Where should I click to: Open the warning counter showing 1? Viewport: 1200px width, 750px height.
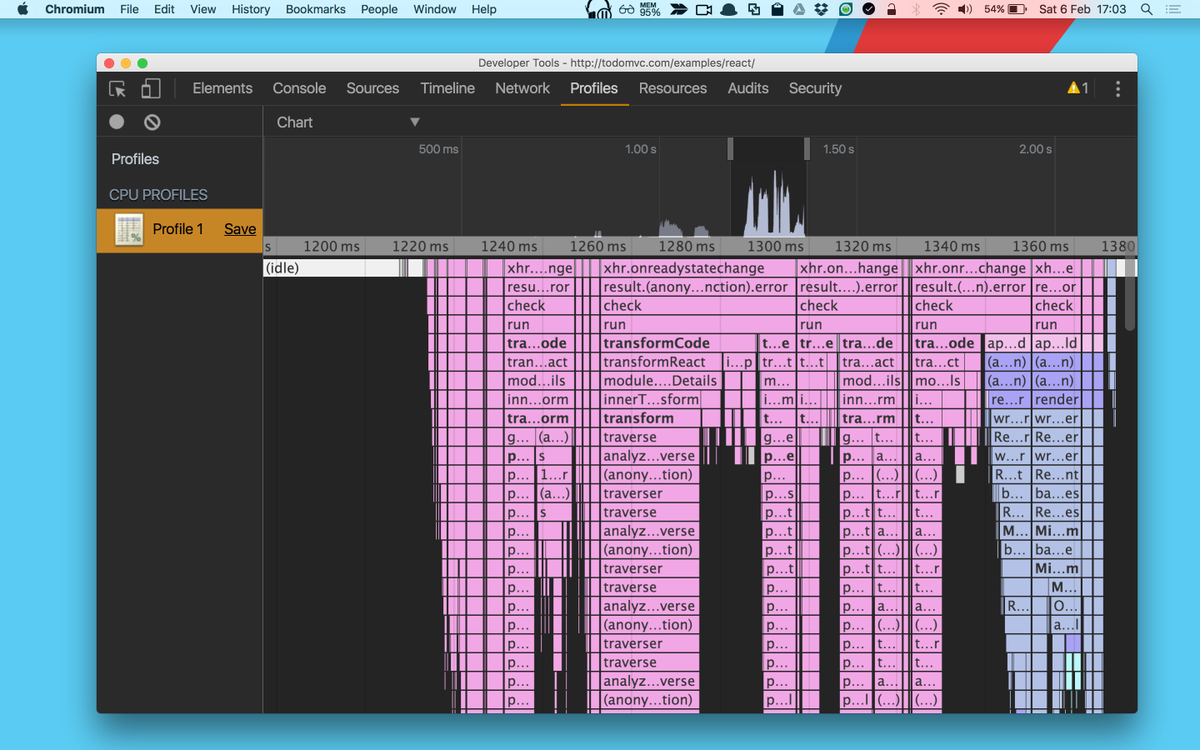pos(1079,88)
